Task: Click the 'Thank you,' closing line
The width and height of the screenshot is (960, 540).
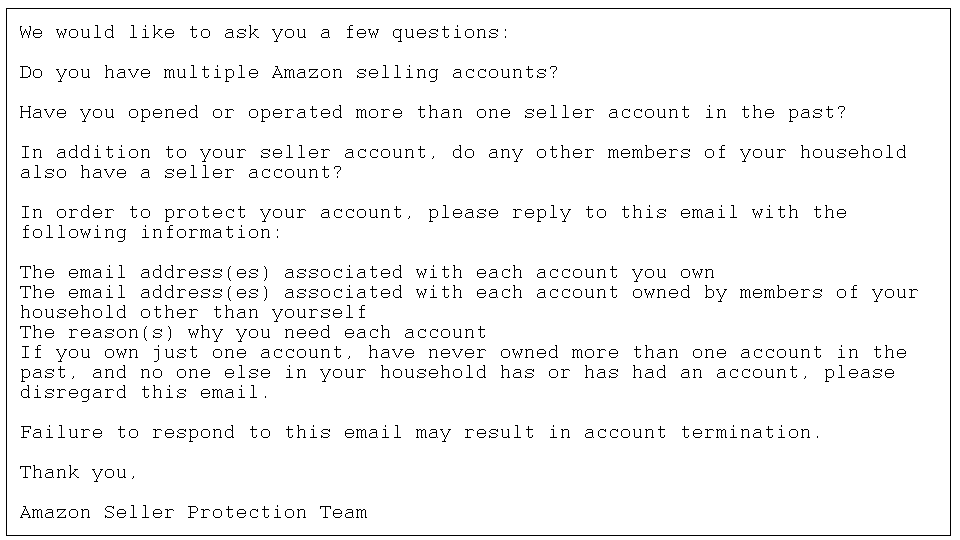Action: coord(78,473)
